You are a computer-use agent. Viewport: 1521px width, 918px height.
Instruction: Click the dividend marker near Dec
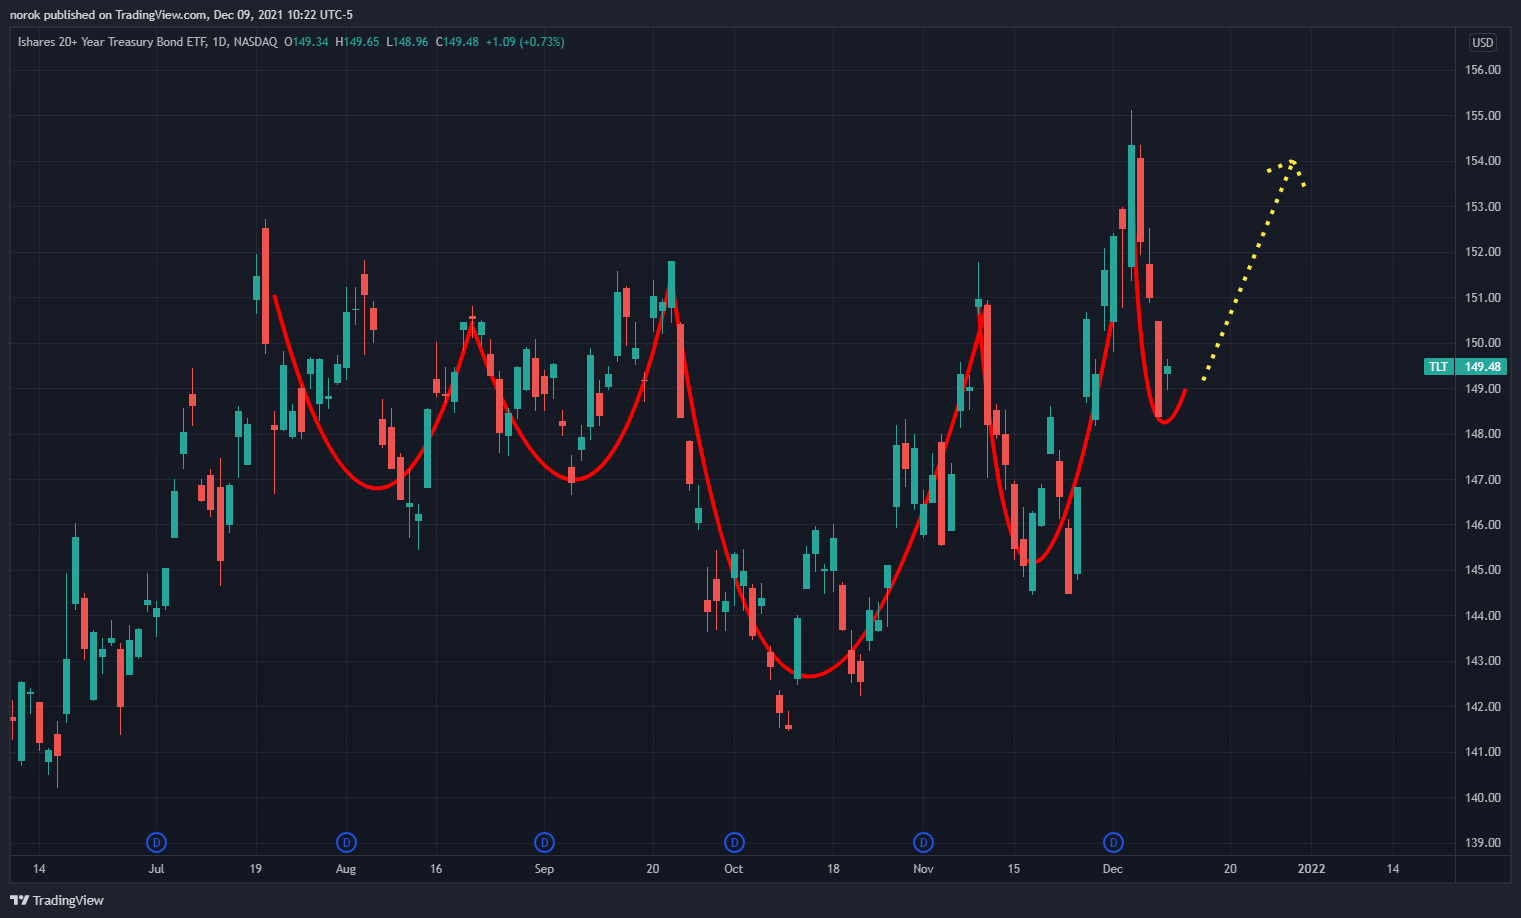tap(1113, 843)
